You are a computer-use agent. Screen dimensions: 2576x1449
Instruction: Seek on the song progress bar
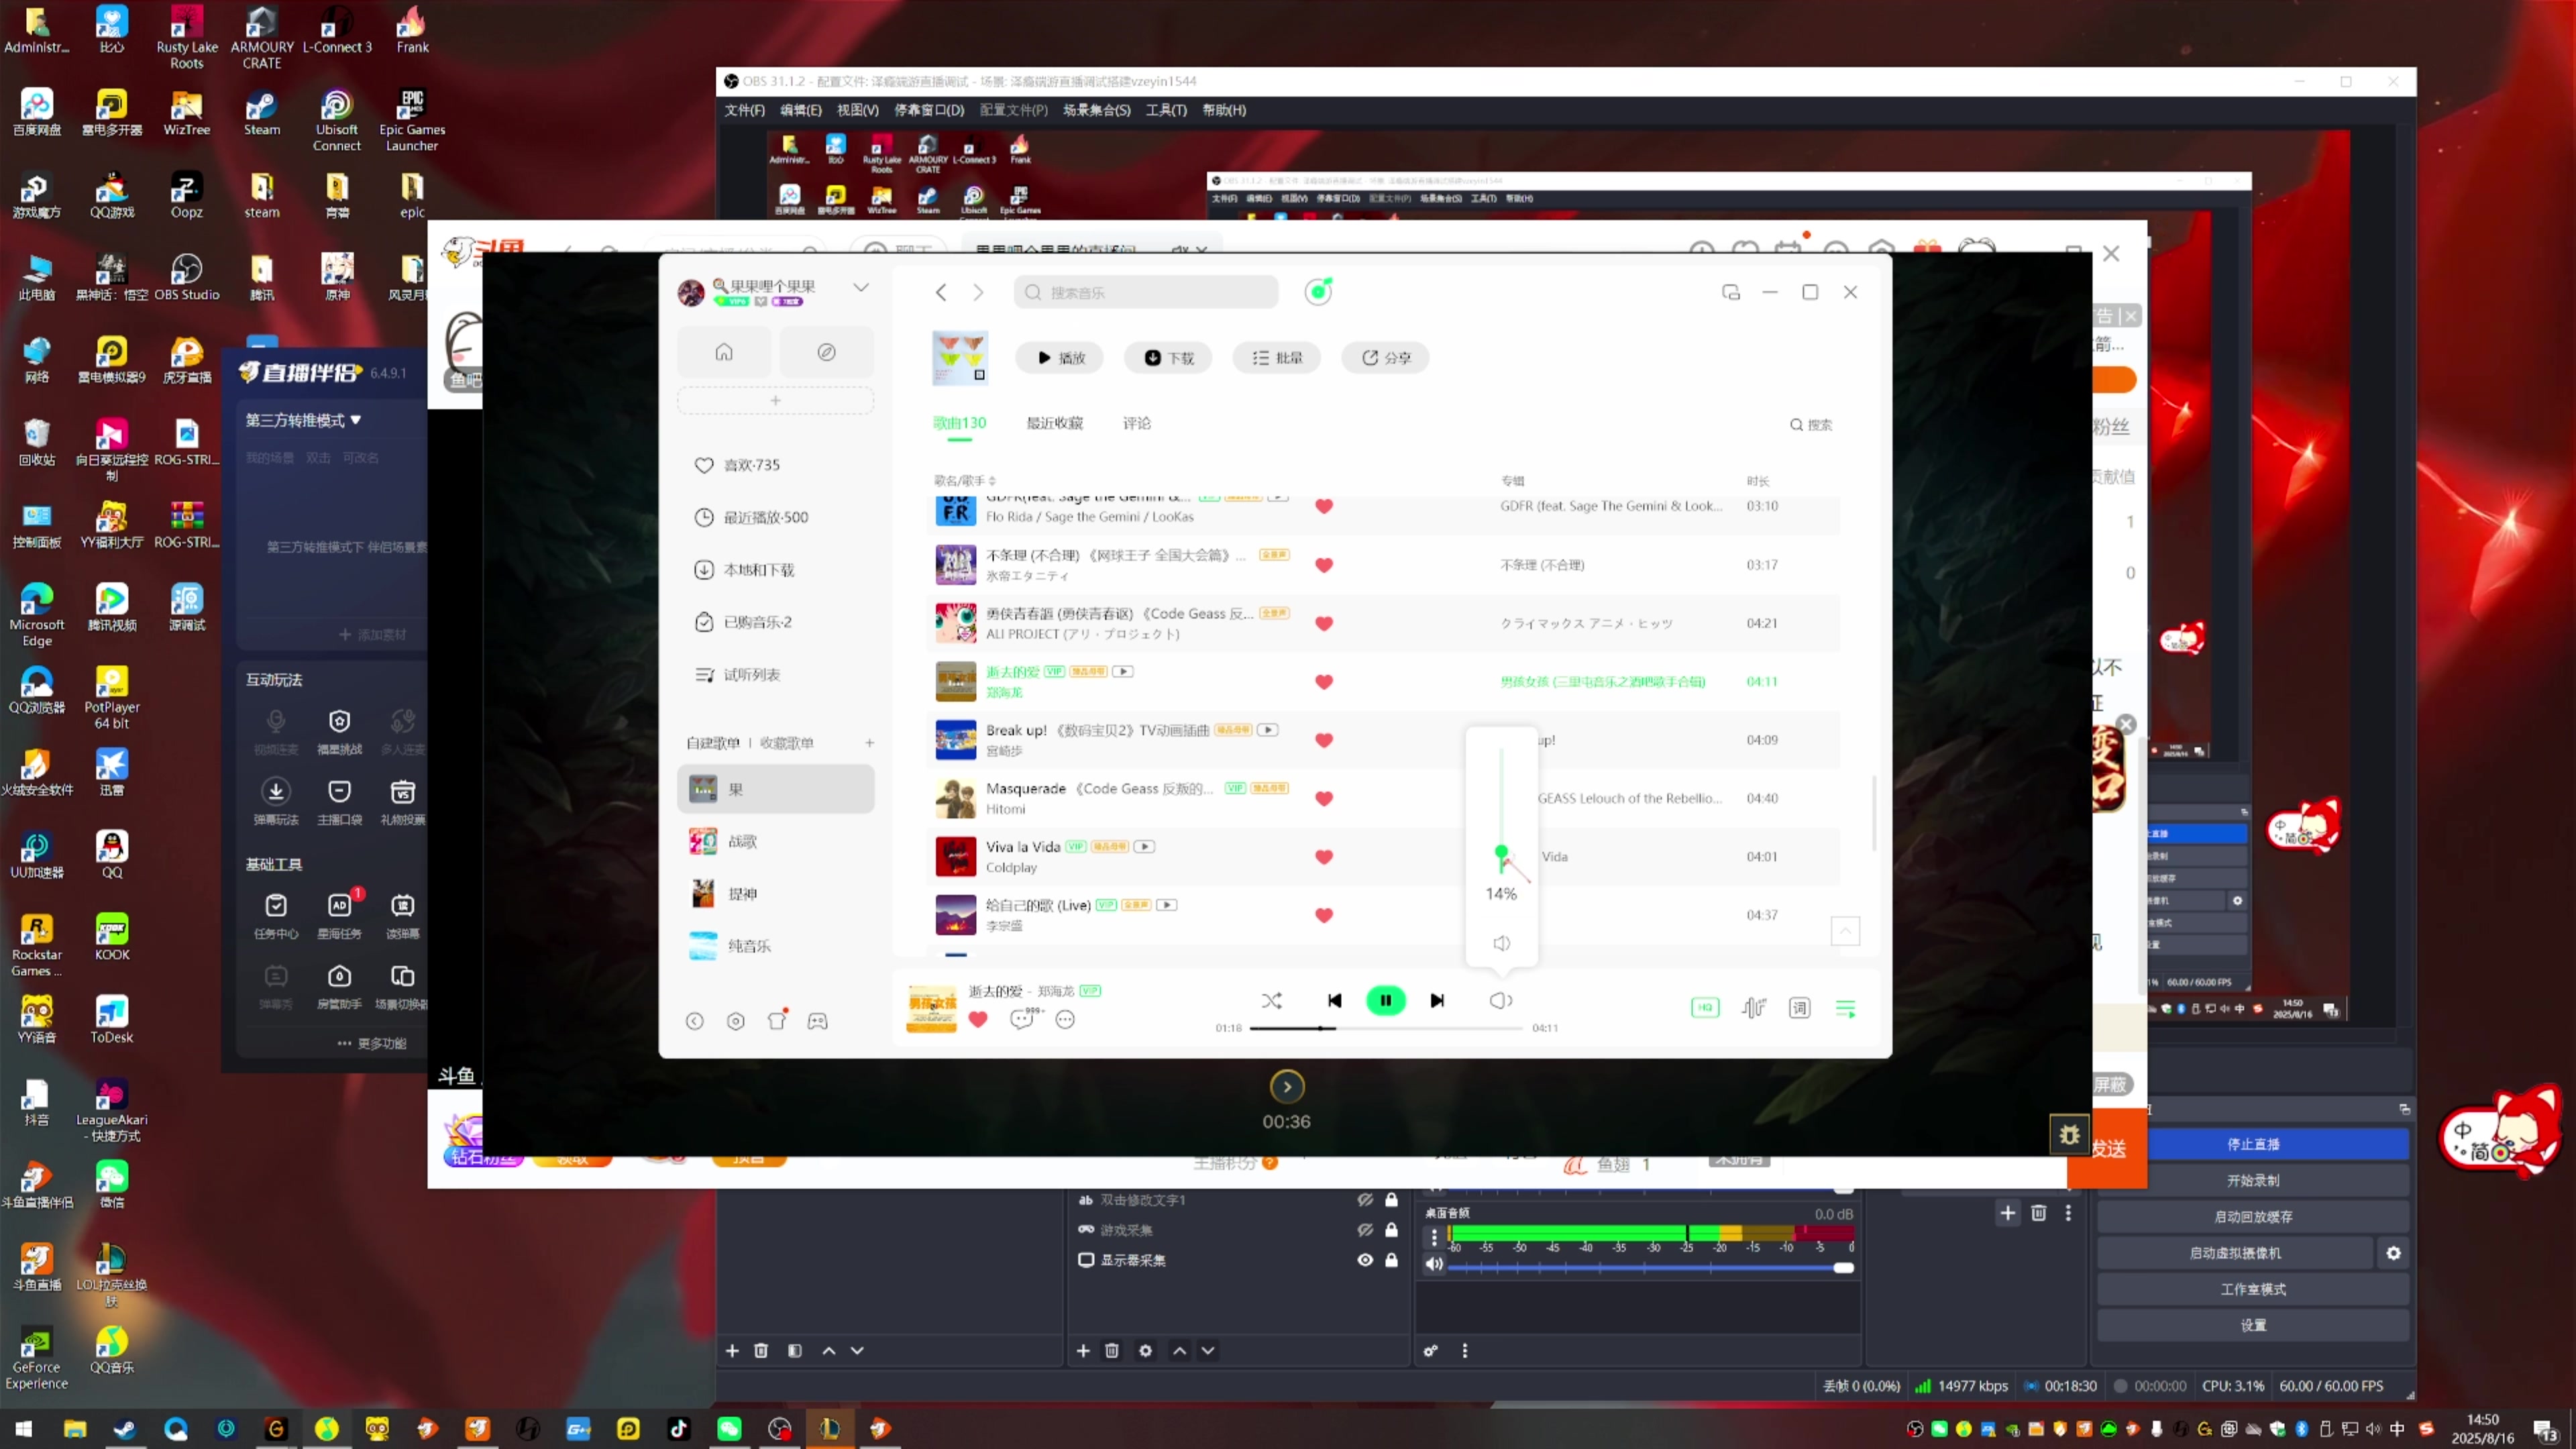(x=1386, y=1028)
